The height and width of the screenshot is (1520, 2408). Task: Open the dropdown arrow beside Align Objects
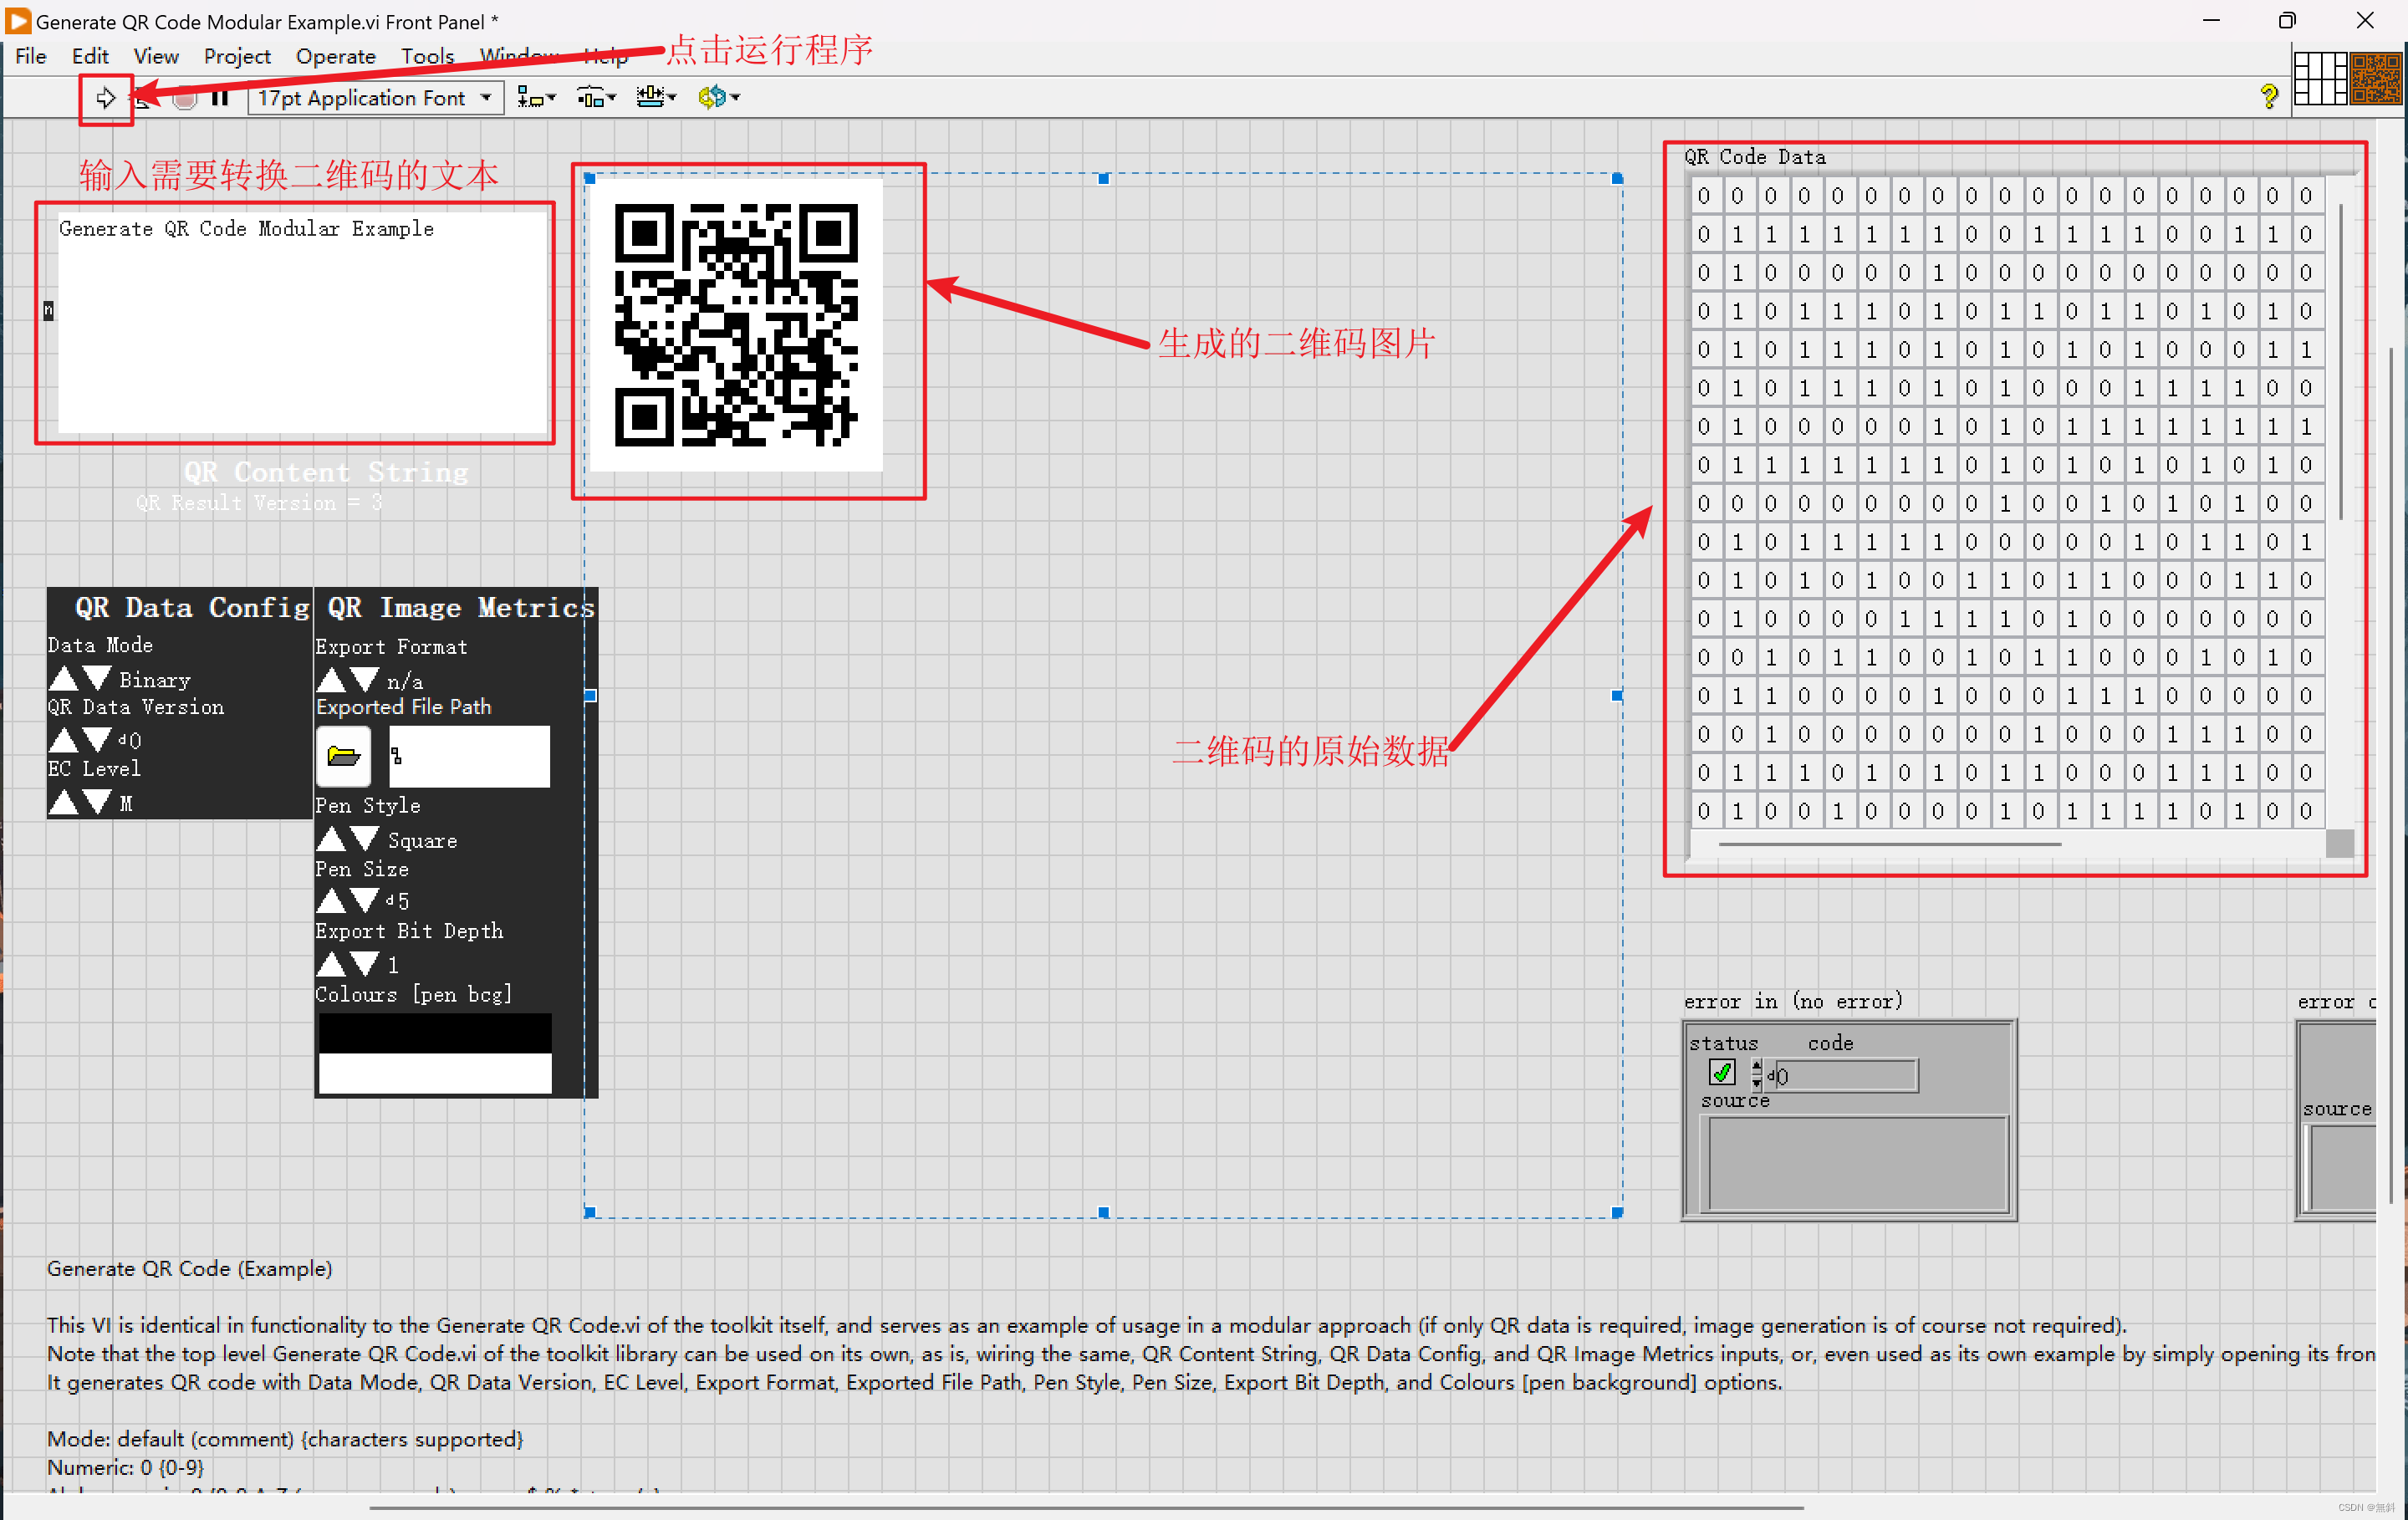tap(551, 99)
